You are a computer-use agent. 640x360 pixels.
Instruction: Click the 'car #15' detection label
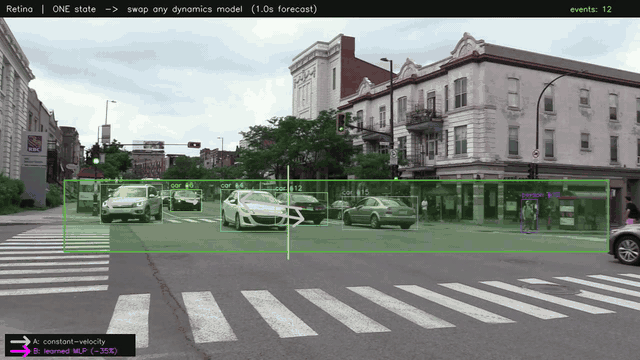tap(356, 192)
